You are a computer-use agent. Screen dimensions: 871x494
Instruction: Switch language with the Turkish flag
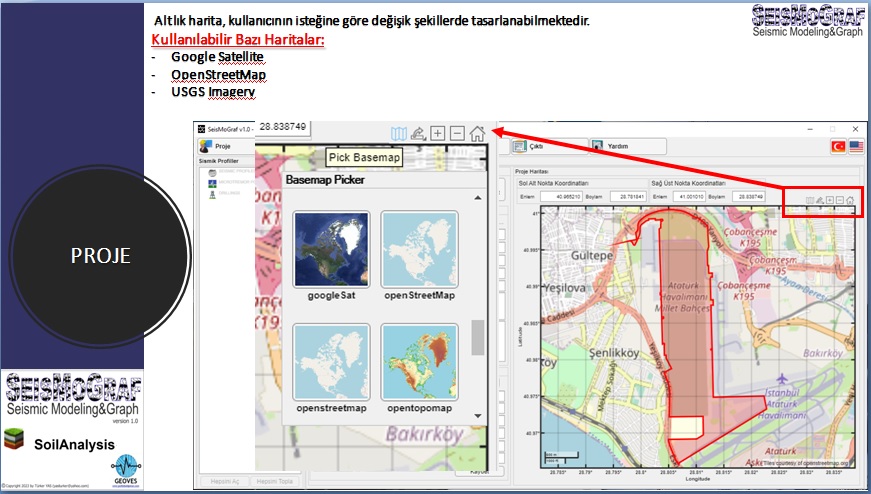[838, 147]
